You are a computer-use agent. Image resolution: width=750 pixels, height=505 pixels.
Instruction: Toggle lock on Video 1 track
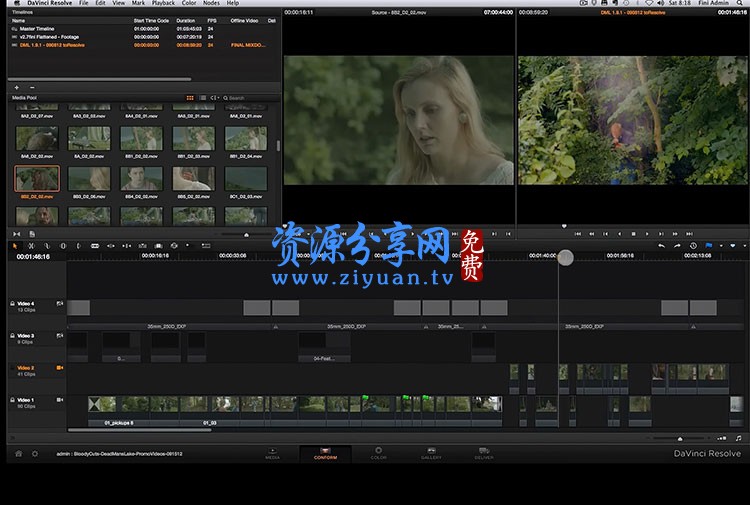(12, 399)
